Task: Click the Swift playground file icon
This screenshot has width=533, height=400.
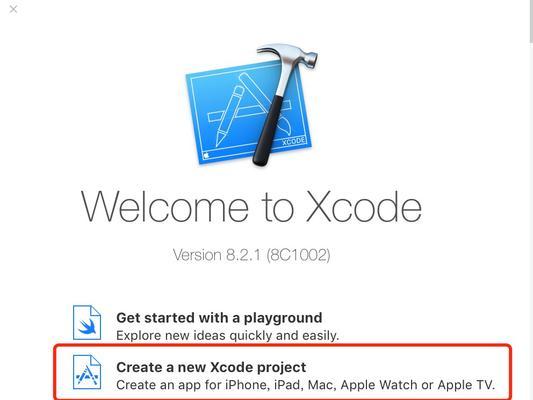Action: coord(87,323)
